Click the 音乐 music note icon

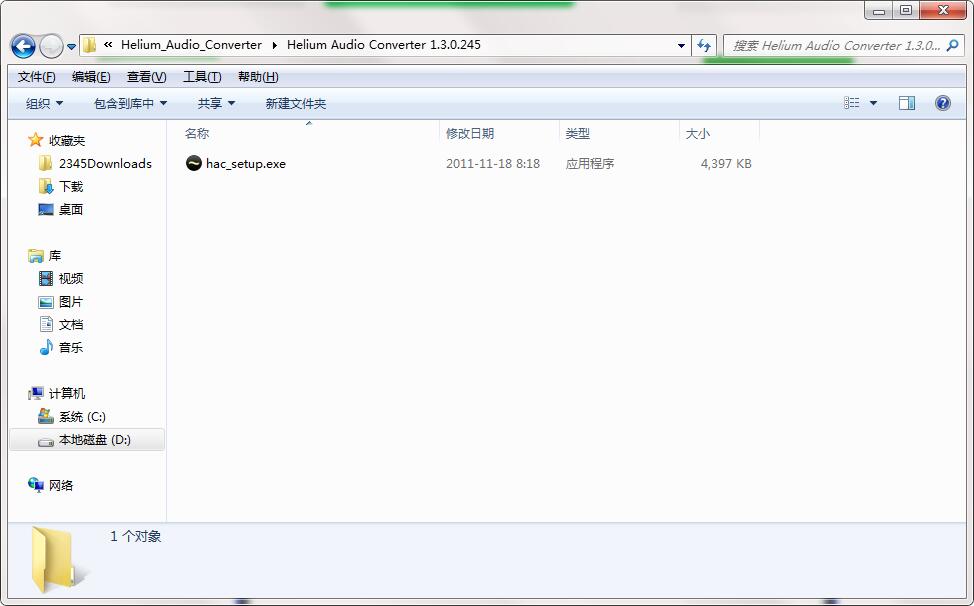[x=46, y=347]
